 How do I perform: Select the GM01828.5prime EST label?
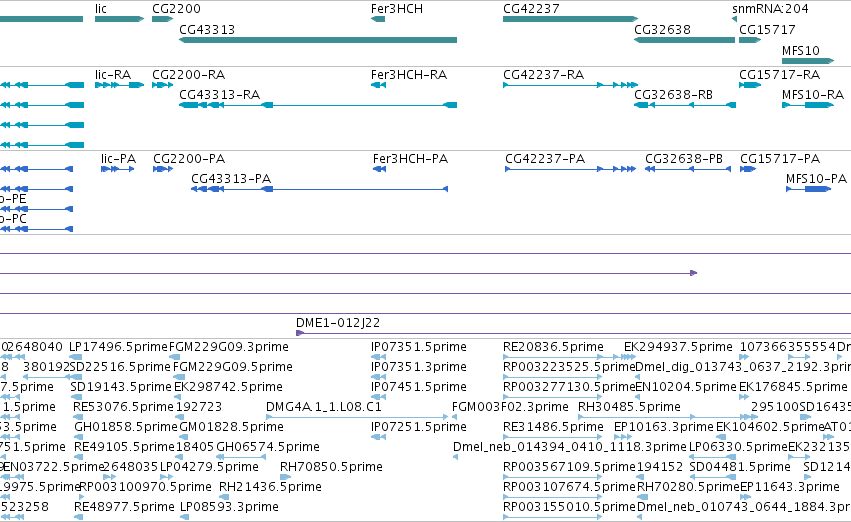231,426
